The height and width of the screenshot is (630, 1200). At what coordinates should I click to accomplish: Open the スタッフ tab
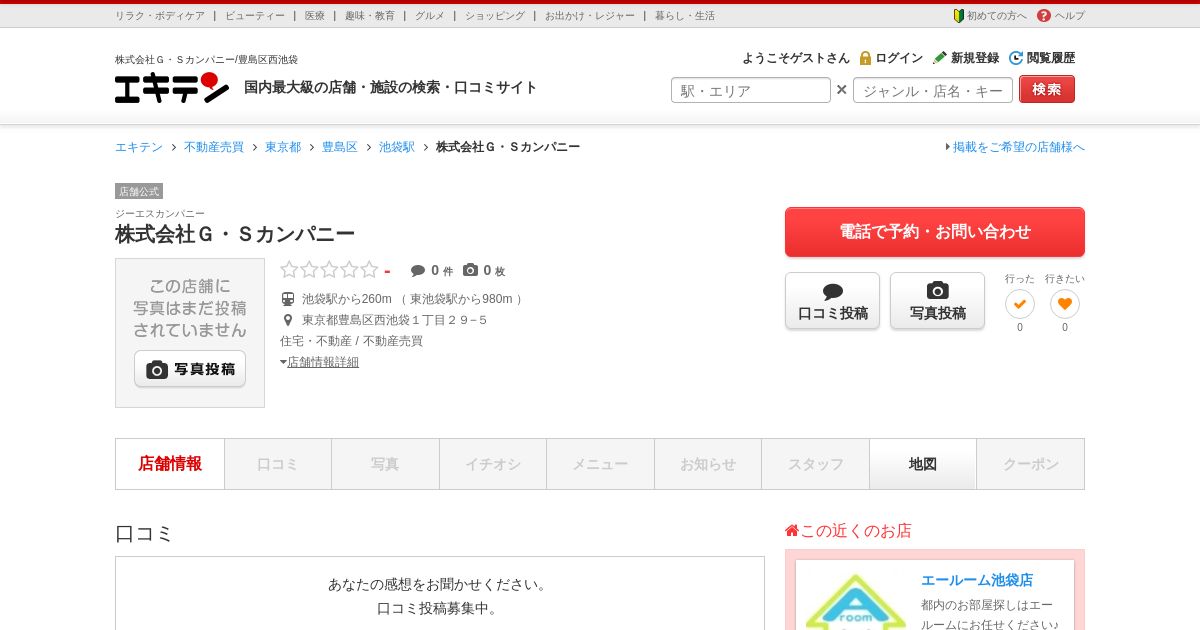816,464
